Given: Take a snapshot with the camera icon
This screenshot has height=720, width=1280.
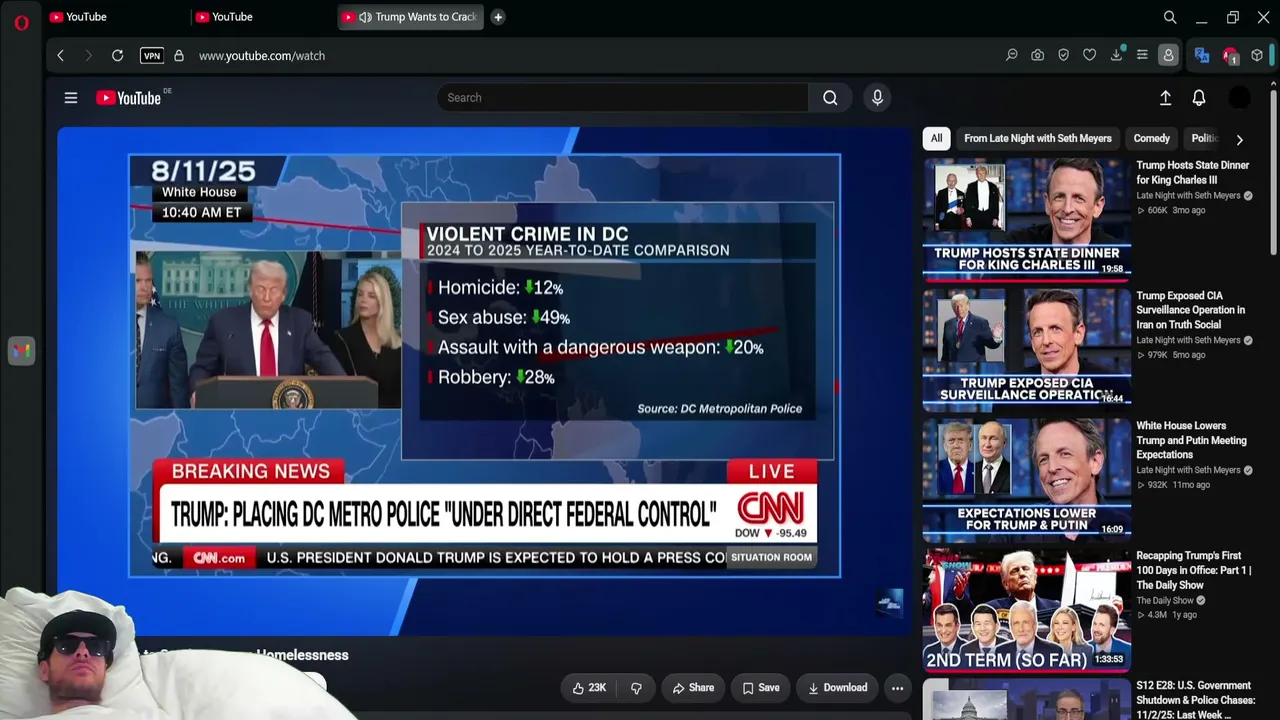Looking at the screenshot, I should [1038, 56].
